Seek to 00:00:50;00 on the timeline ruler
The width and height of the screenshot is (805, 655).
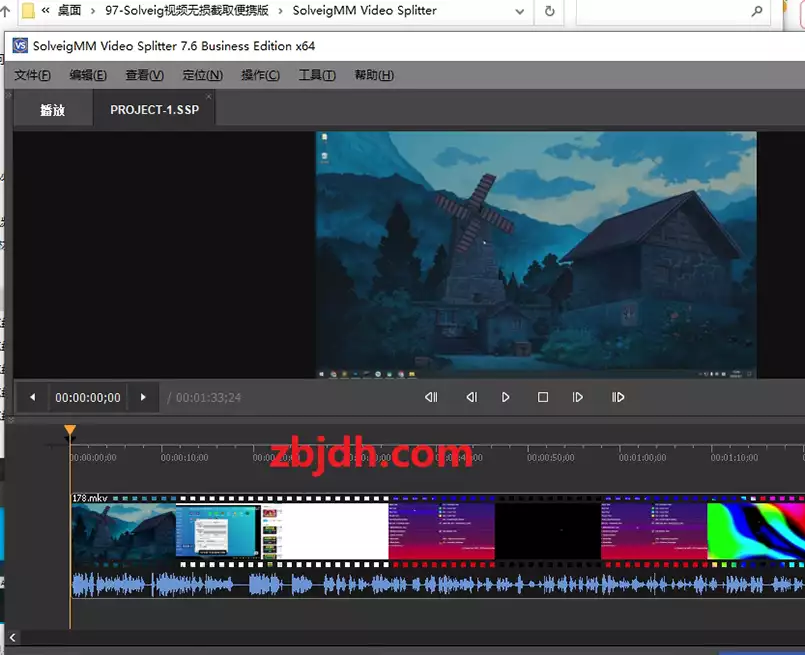coord(550,457)
